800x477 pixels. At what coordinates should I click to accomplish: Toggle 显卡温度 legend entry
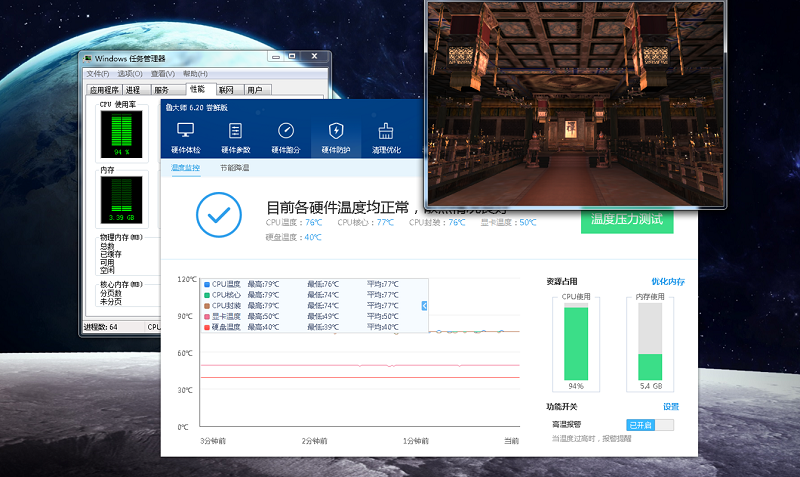pos(222,316)
